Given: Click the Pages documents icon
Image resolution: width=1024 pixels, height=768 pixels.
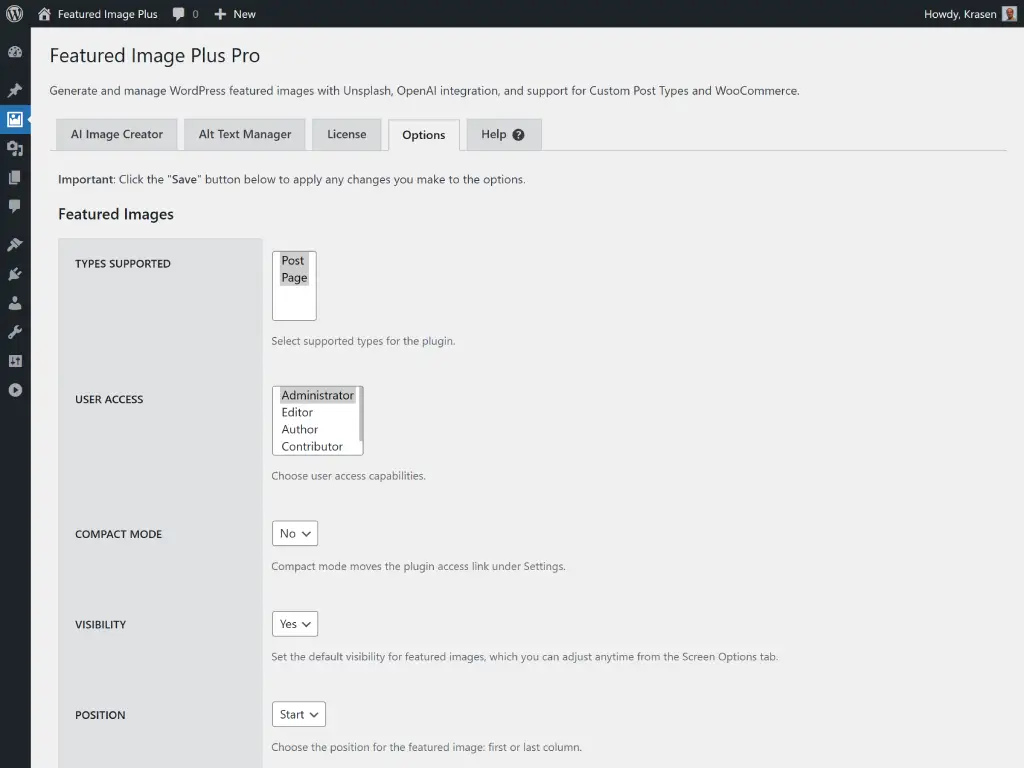Looking at the screenshot, I should [x=15, y=176].
